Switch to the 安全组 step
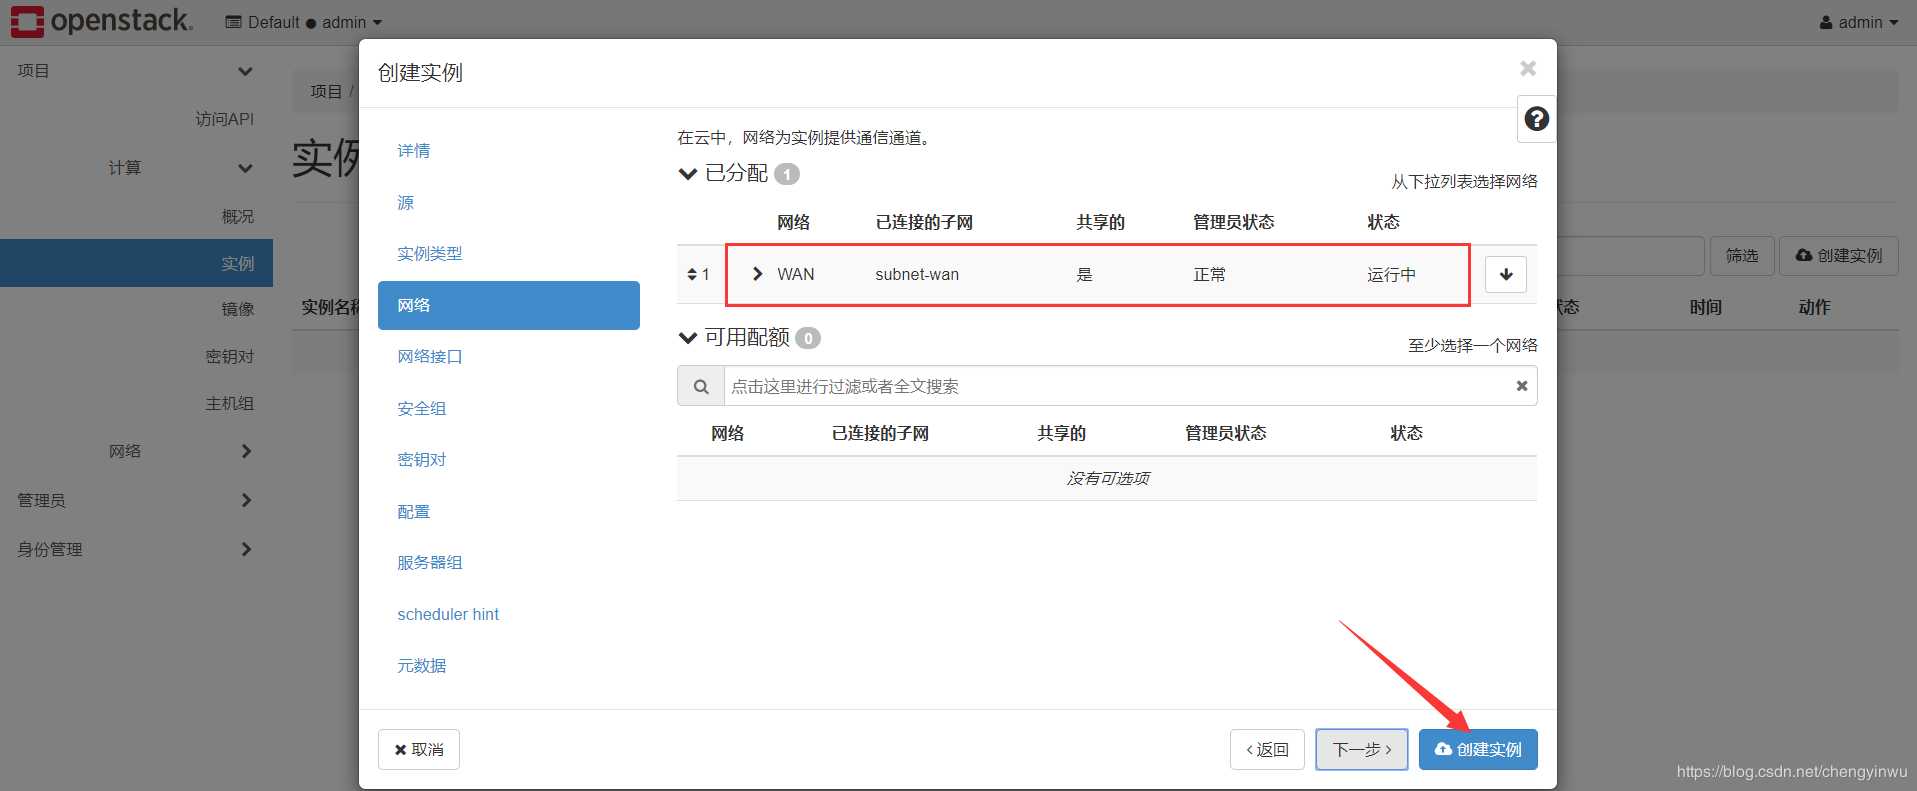The width and height of the screenshot is (1917, 791). coord(421,408)
